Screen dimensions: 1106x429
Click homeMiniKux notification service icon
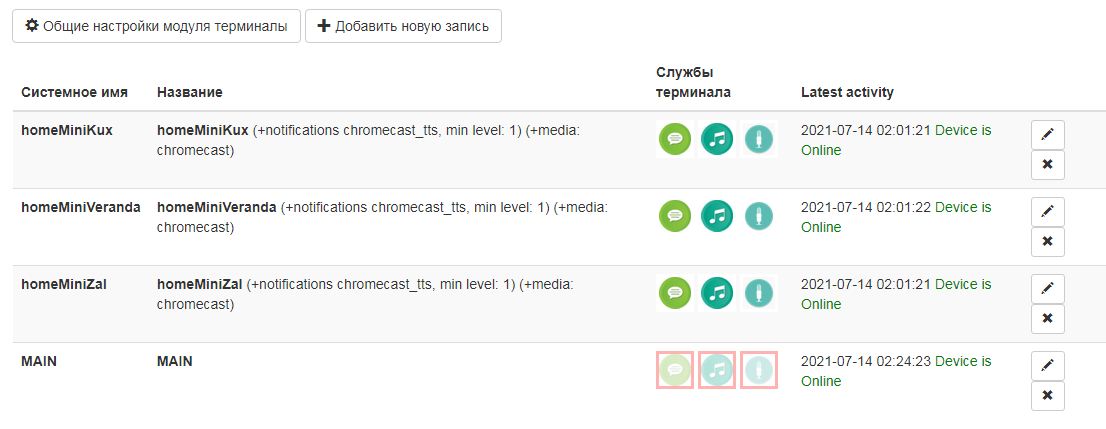click(x=675, y=139)
